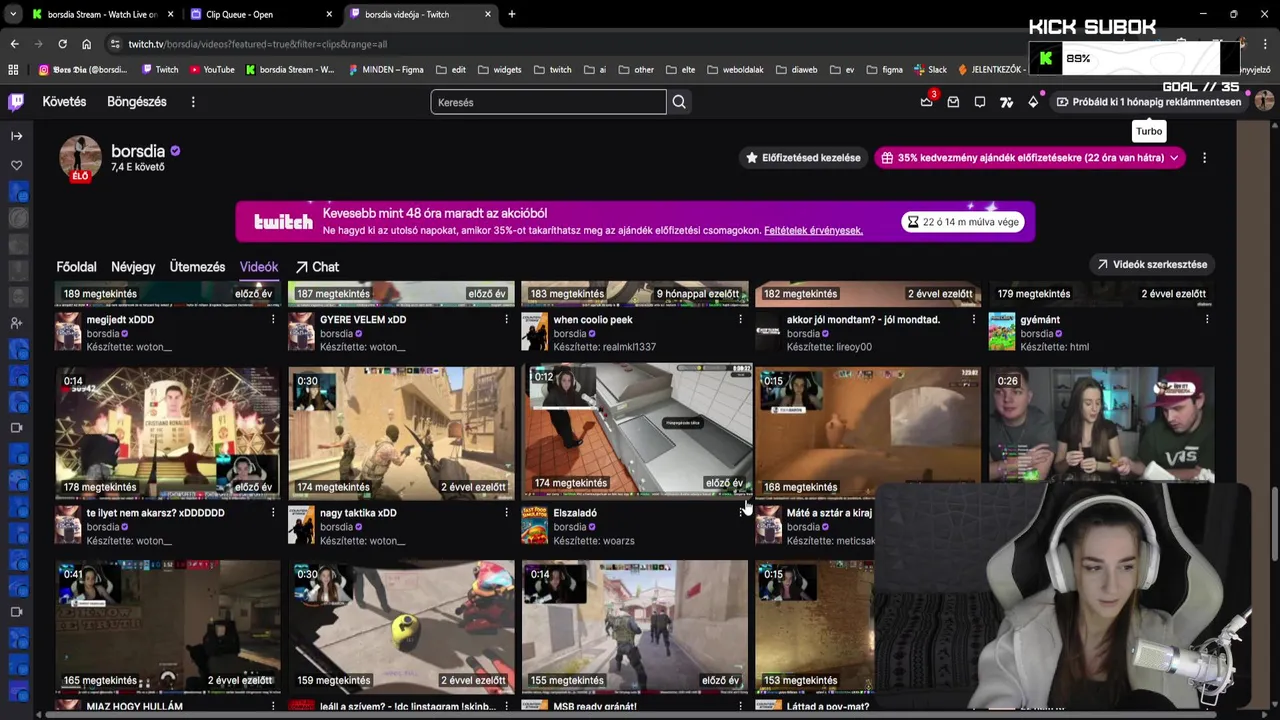
Task: Open the other bookmark folder
Action: [x=636, y=70]
